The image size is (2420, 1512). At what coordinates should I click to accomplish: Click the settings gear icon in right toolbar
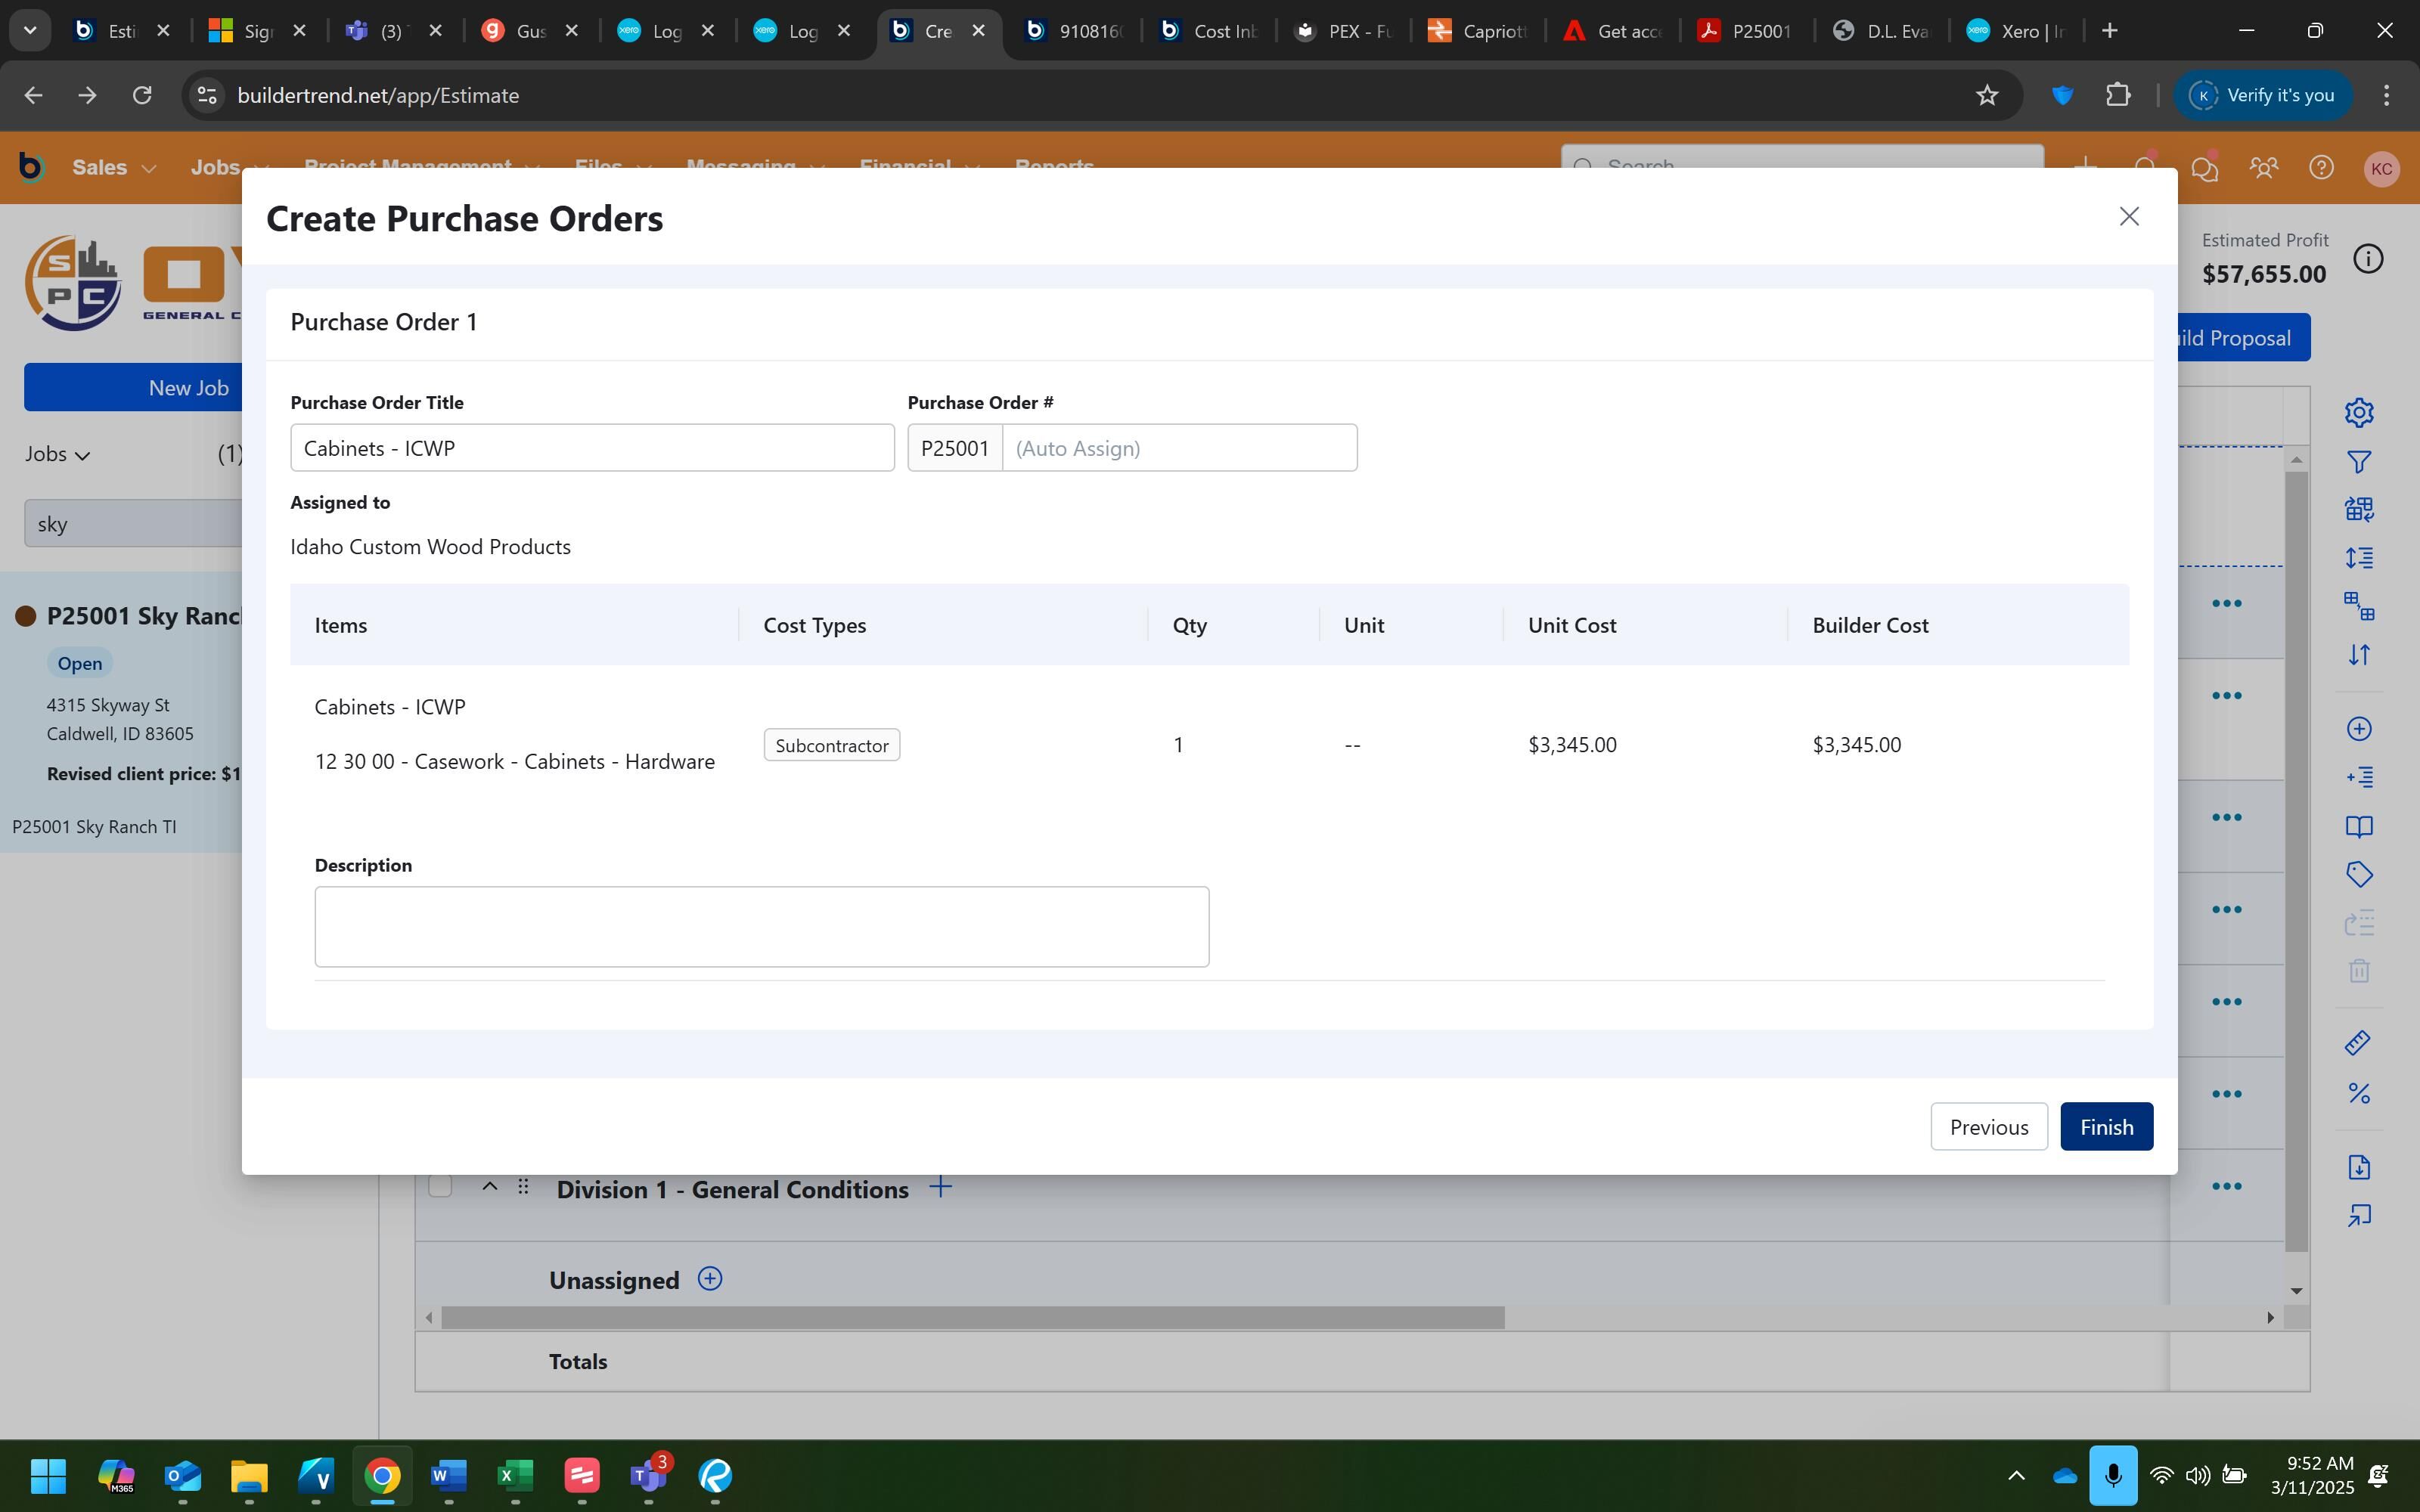coord(2359,412)
